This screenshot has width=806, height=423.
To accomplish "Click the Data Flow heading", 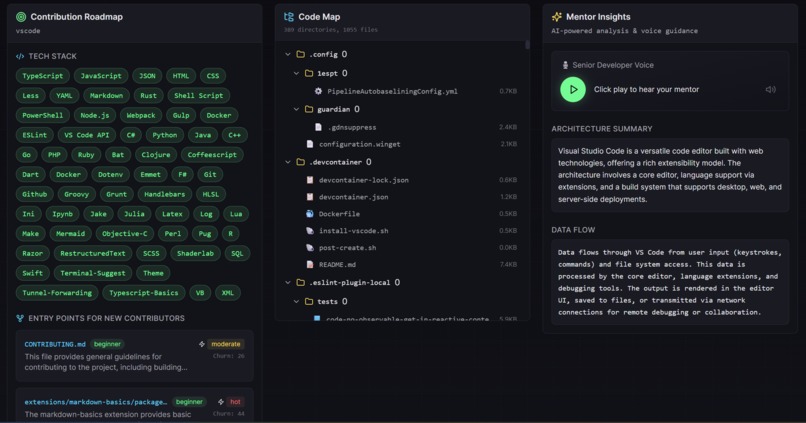I will pyautogui.click(x=573, y=230).
